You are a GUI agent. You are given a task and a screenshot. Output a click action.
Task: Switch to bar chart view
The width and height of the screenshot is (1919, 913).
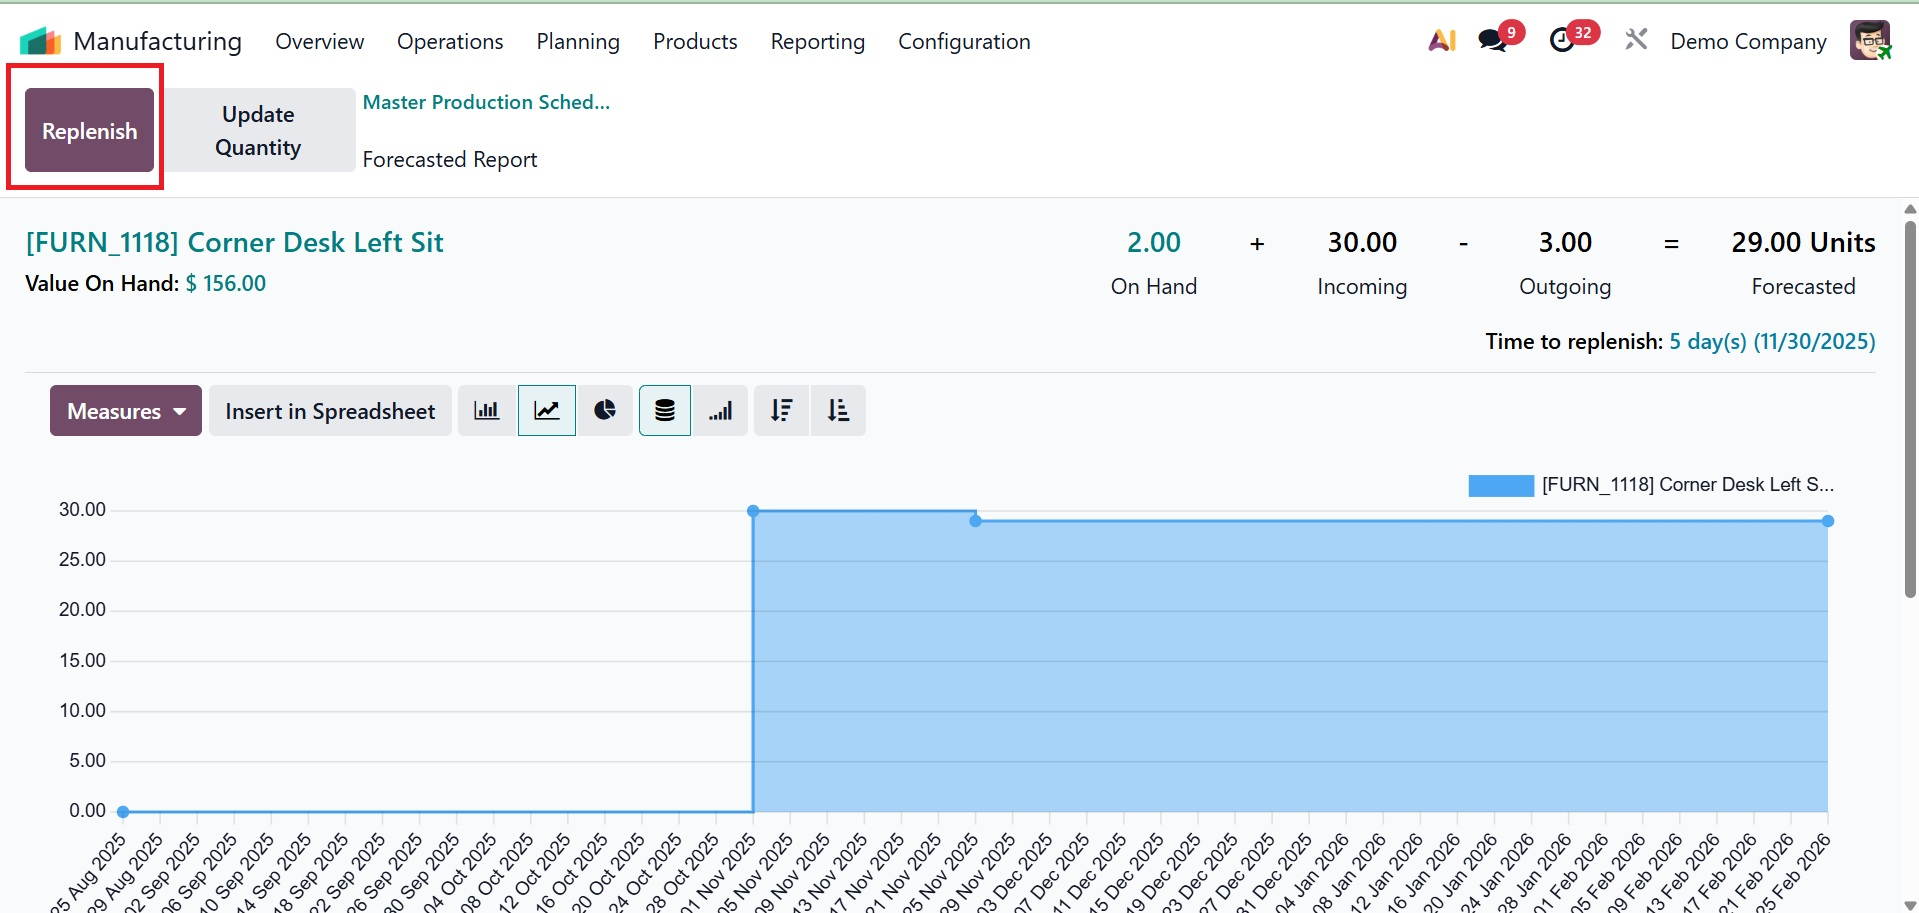pyautogui.click(x=487, y=411)
